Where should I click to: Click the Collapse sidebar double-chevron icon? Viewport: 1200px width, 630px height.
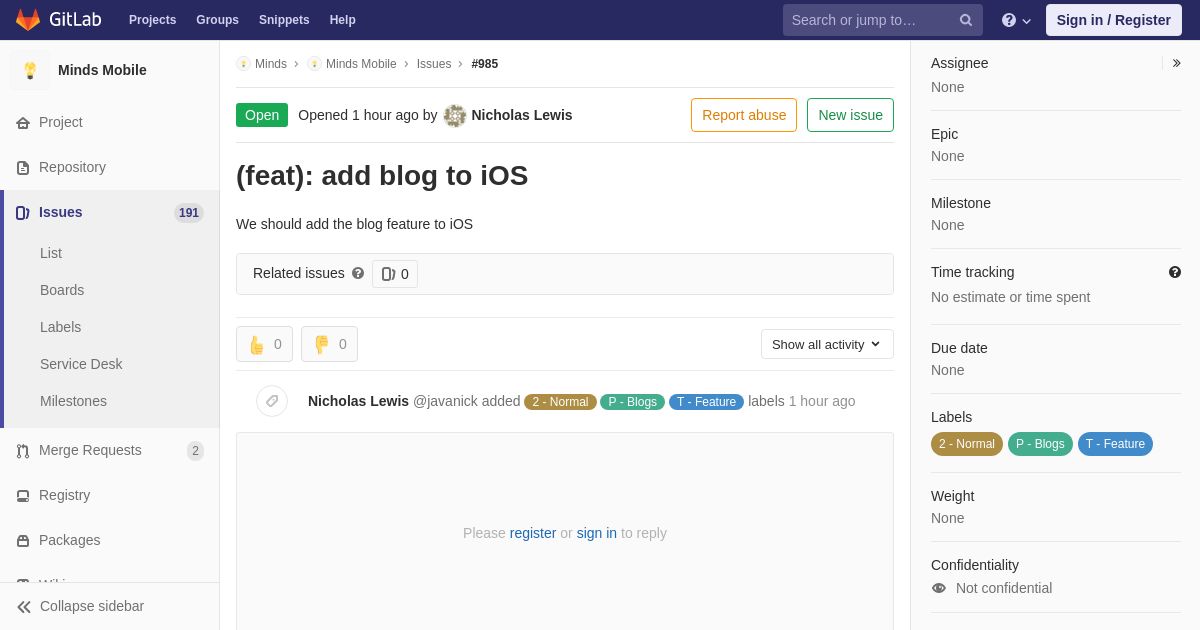pyautogui.click(x=24, y=607)
